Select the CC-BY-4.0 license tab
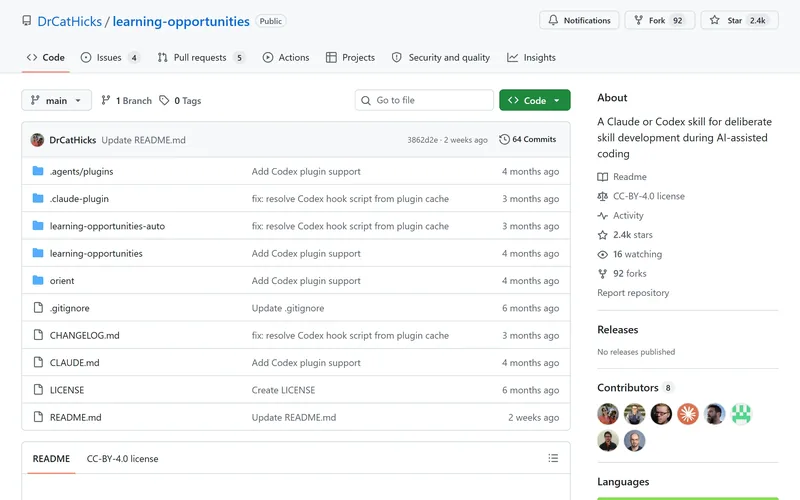 pos(122,459)
